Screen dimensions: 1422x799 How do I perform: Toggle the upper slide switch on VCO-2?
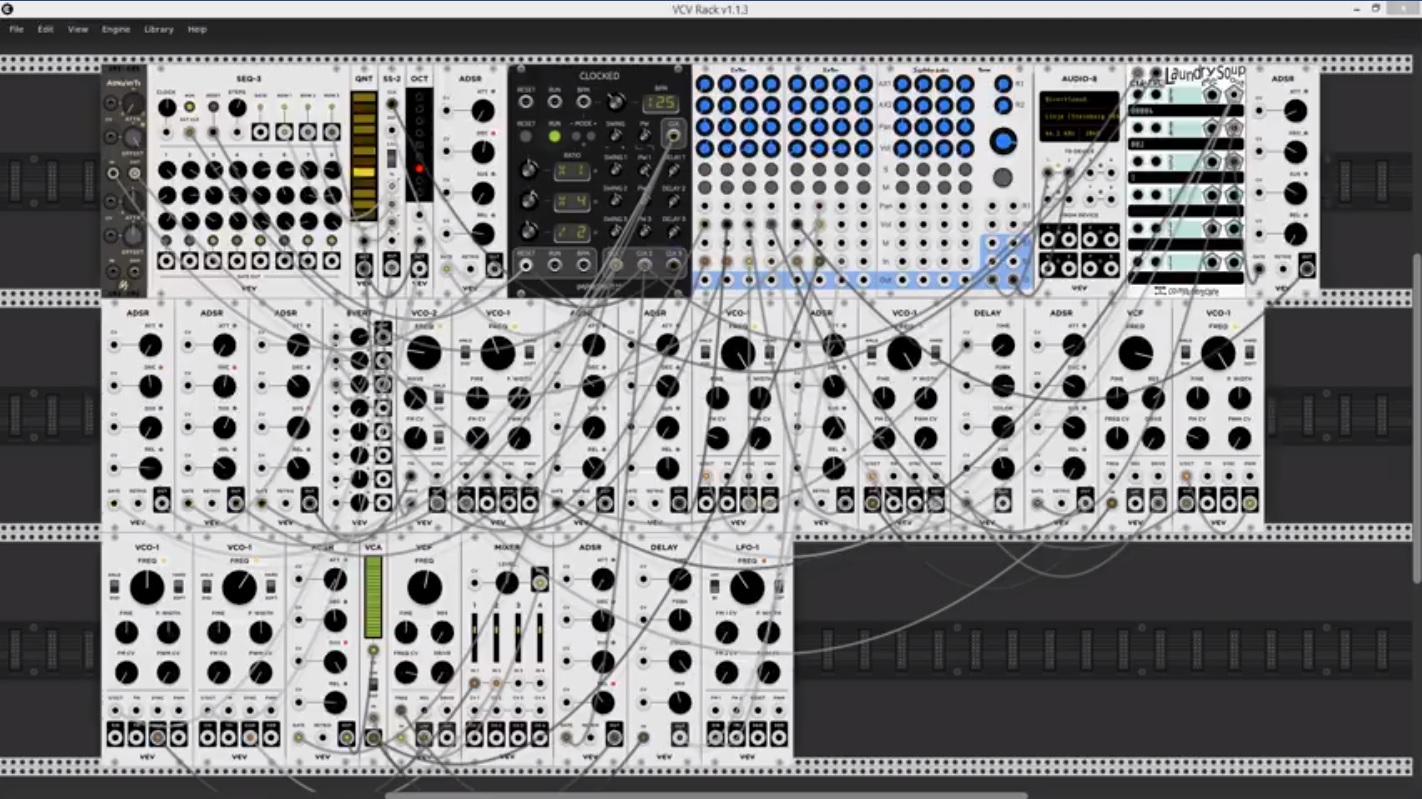click(438, 395)
